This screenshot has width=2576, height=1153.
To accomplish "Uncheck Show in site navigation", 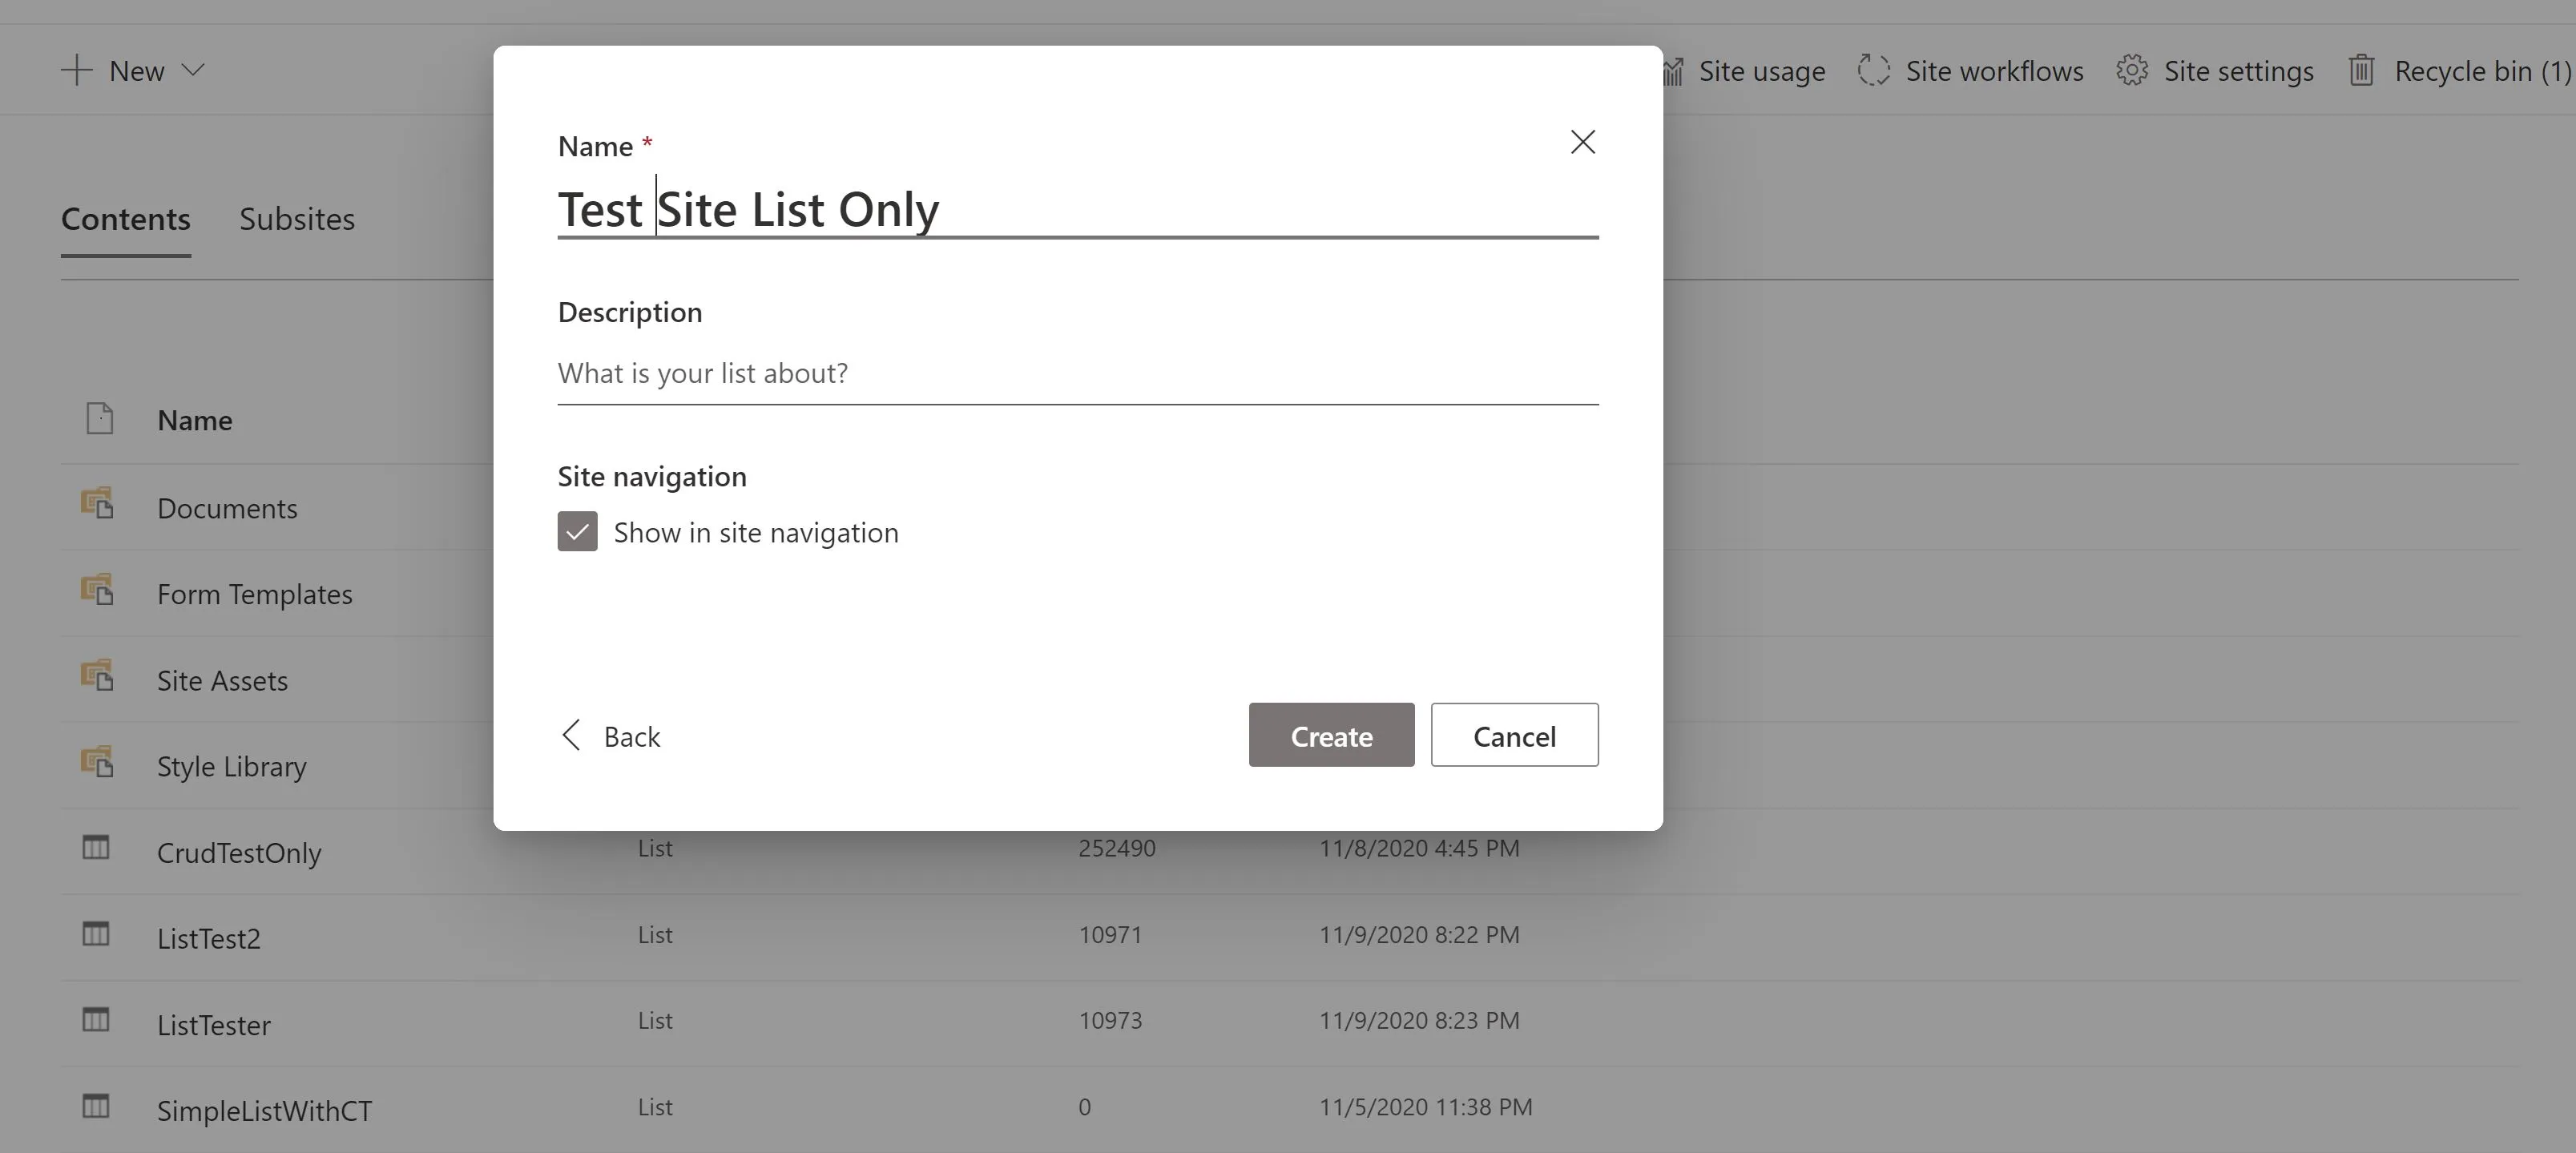I will [577, 531].
